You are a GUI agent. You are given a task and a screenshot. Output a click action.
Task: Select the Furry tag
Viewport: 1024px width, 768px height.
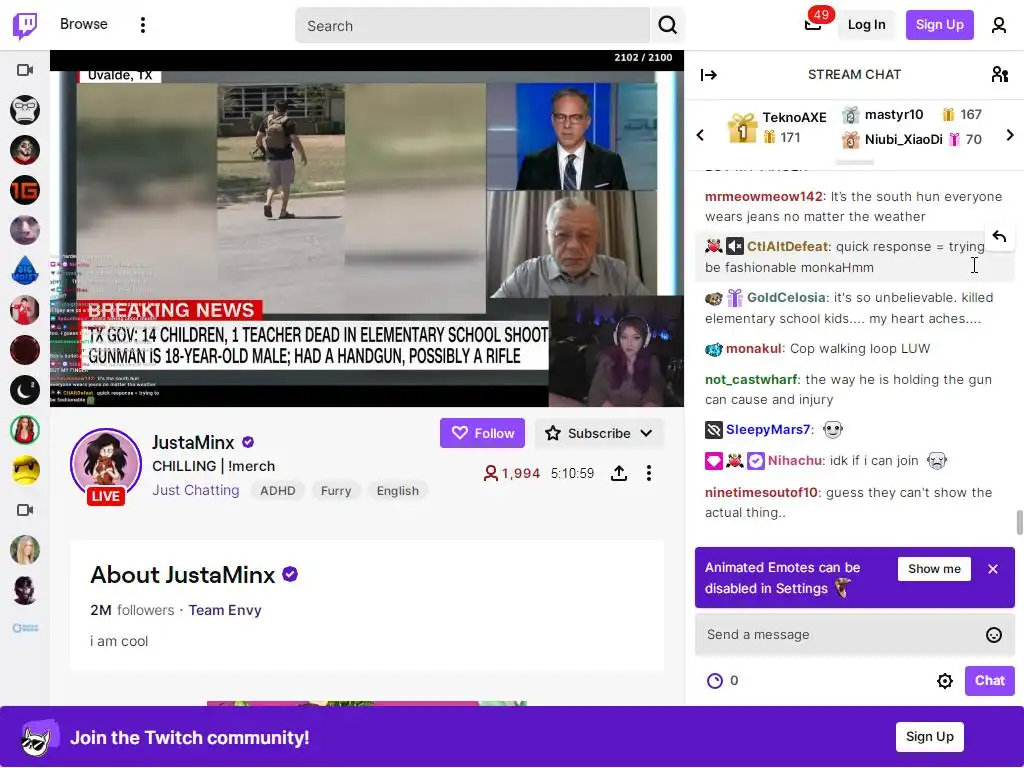click(x=336, y=491)
